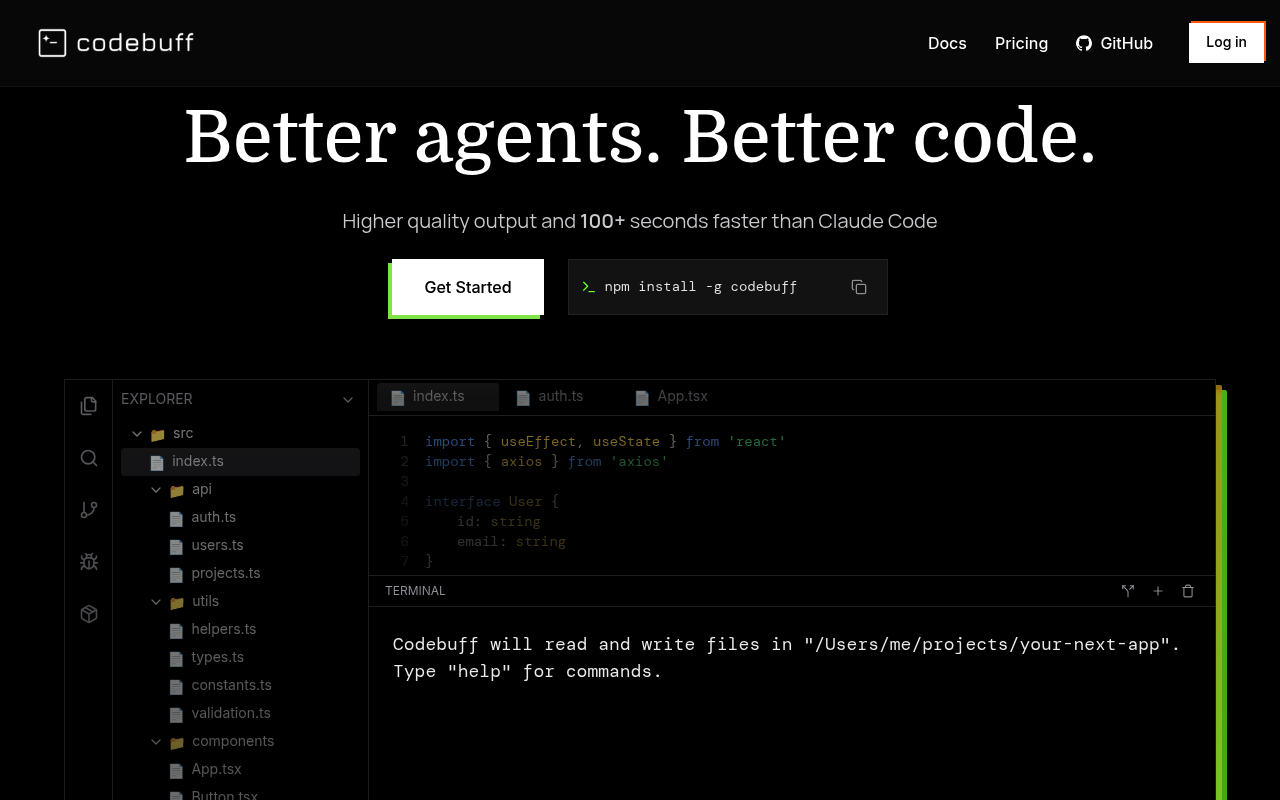This screenshot has height=800, width=1280.
Task: Collapse the components folder chevron
Action: click(x=156, y=742)
